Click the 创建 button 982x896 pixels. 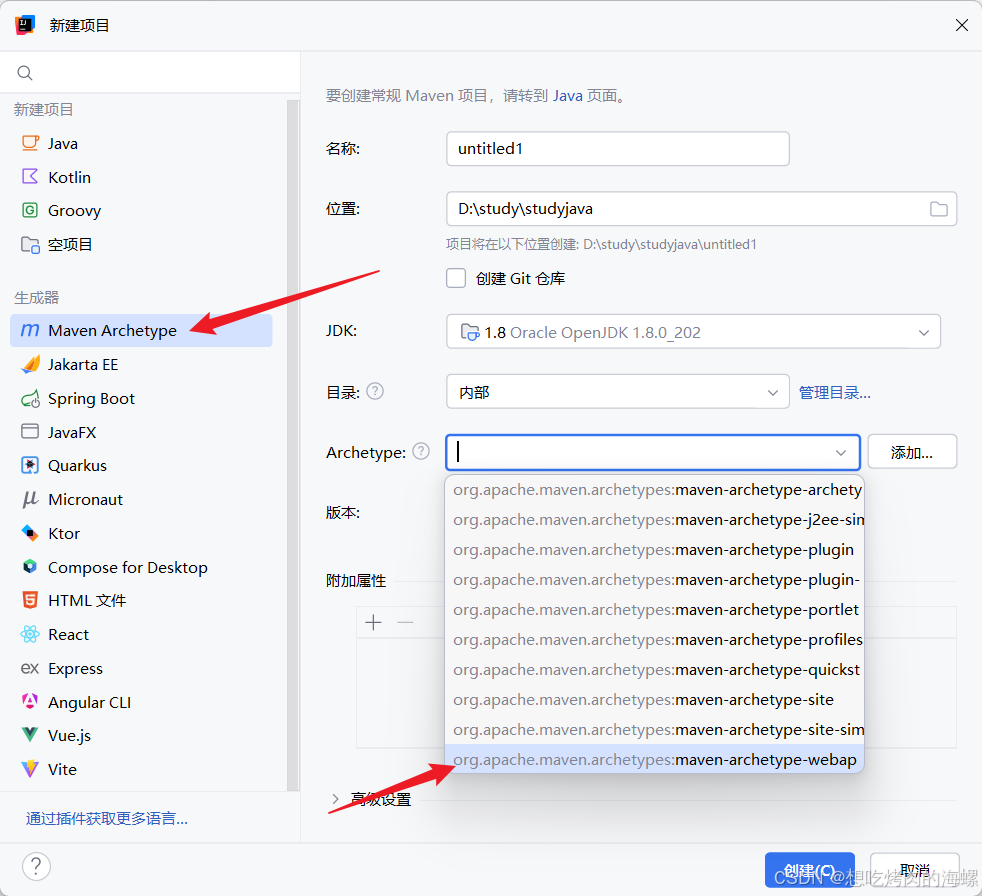[x=809, y=870]
